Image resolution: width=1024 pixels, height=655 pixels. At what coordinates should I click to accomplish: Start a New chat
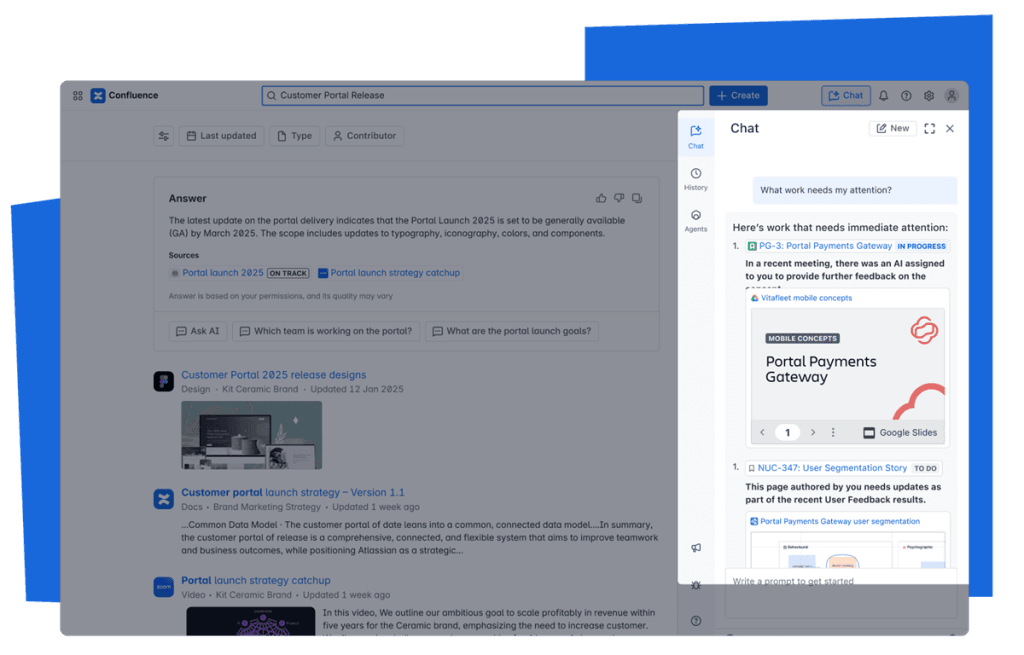coord(893,129)
